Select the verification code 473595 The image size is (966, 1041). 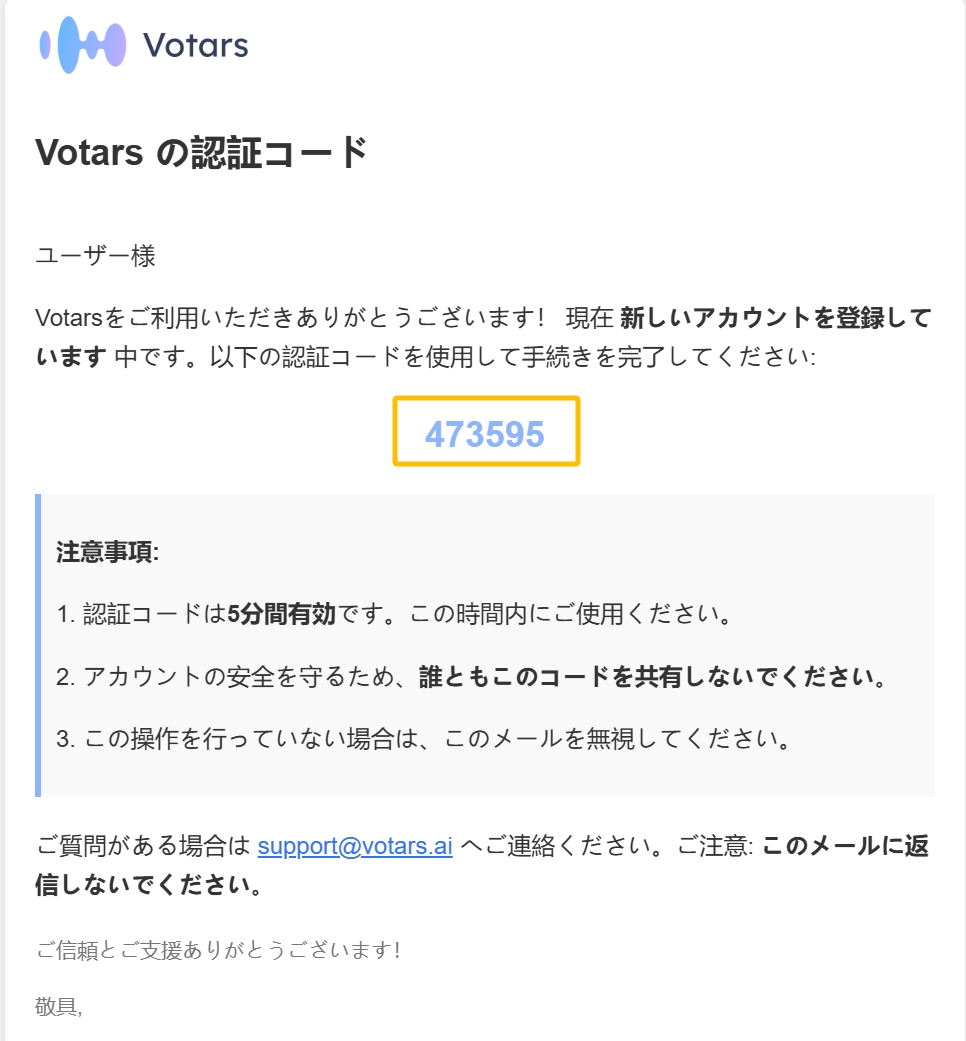tap(485, 434)
